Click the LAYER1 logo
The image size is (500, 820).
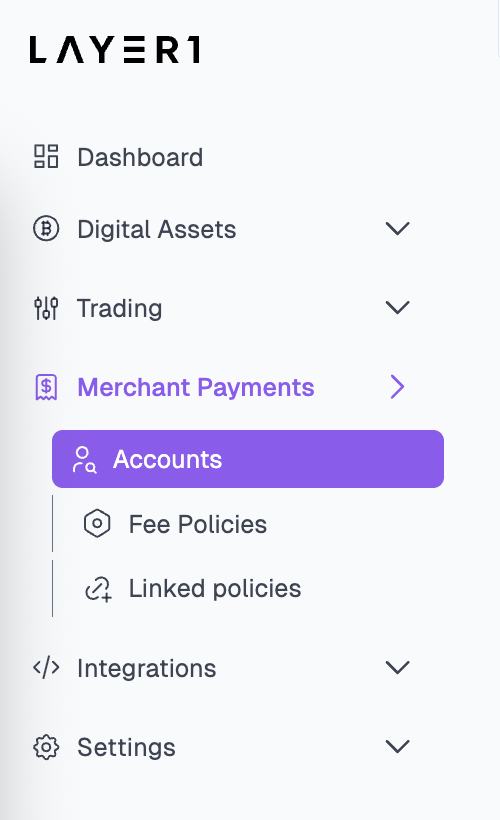pyautogui.click(x=115, y=50)
